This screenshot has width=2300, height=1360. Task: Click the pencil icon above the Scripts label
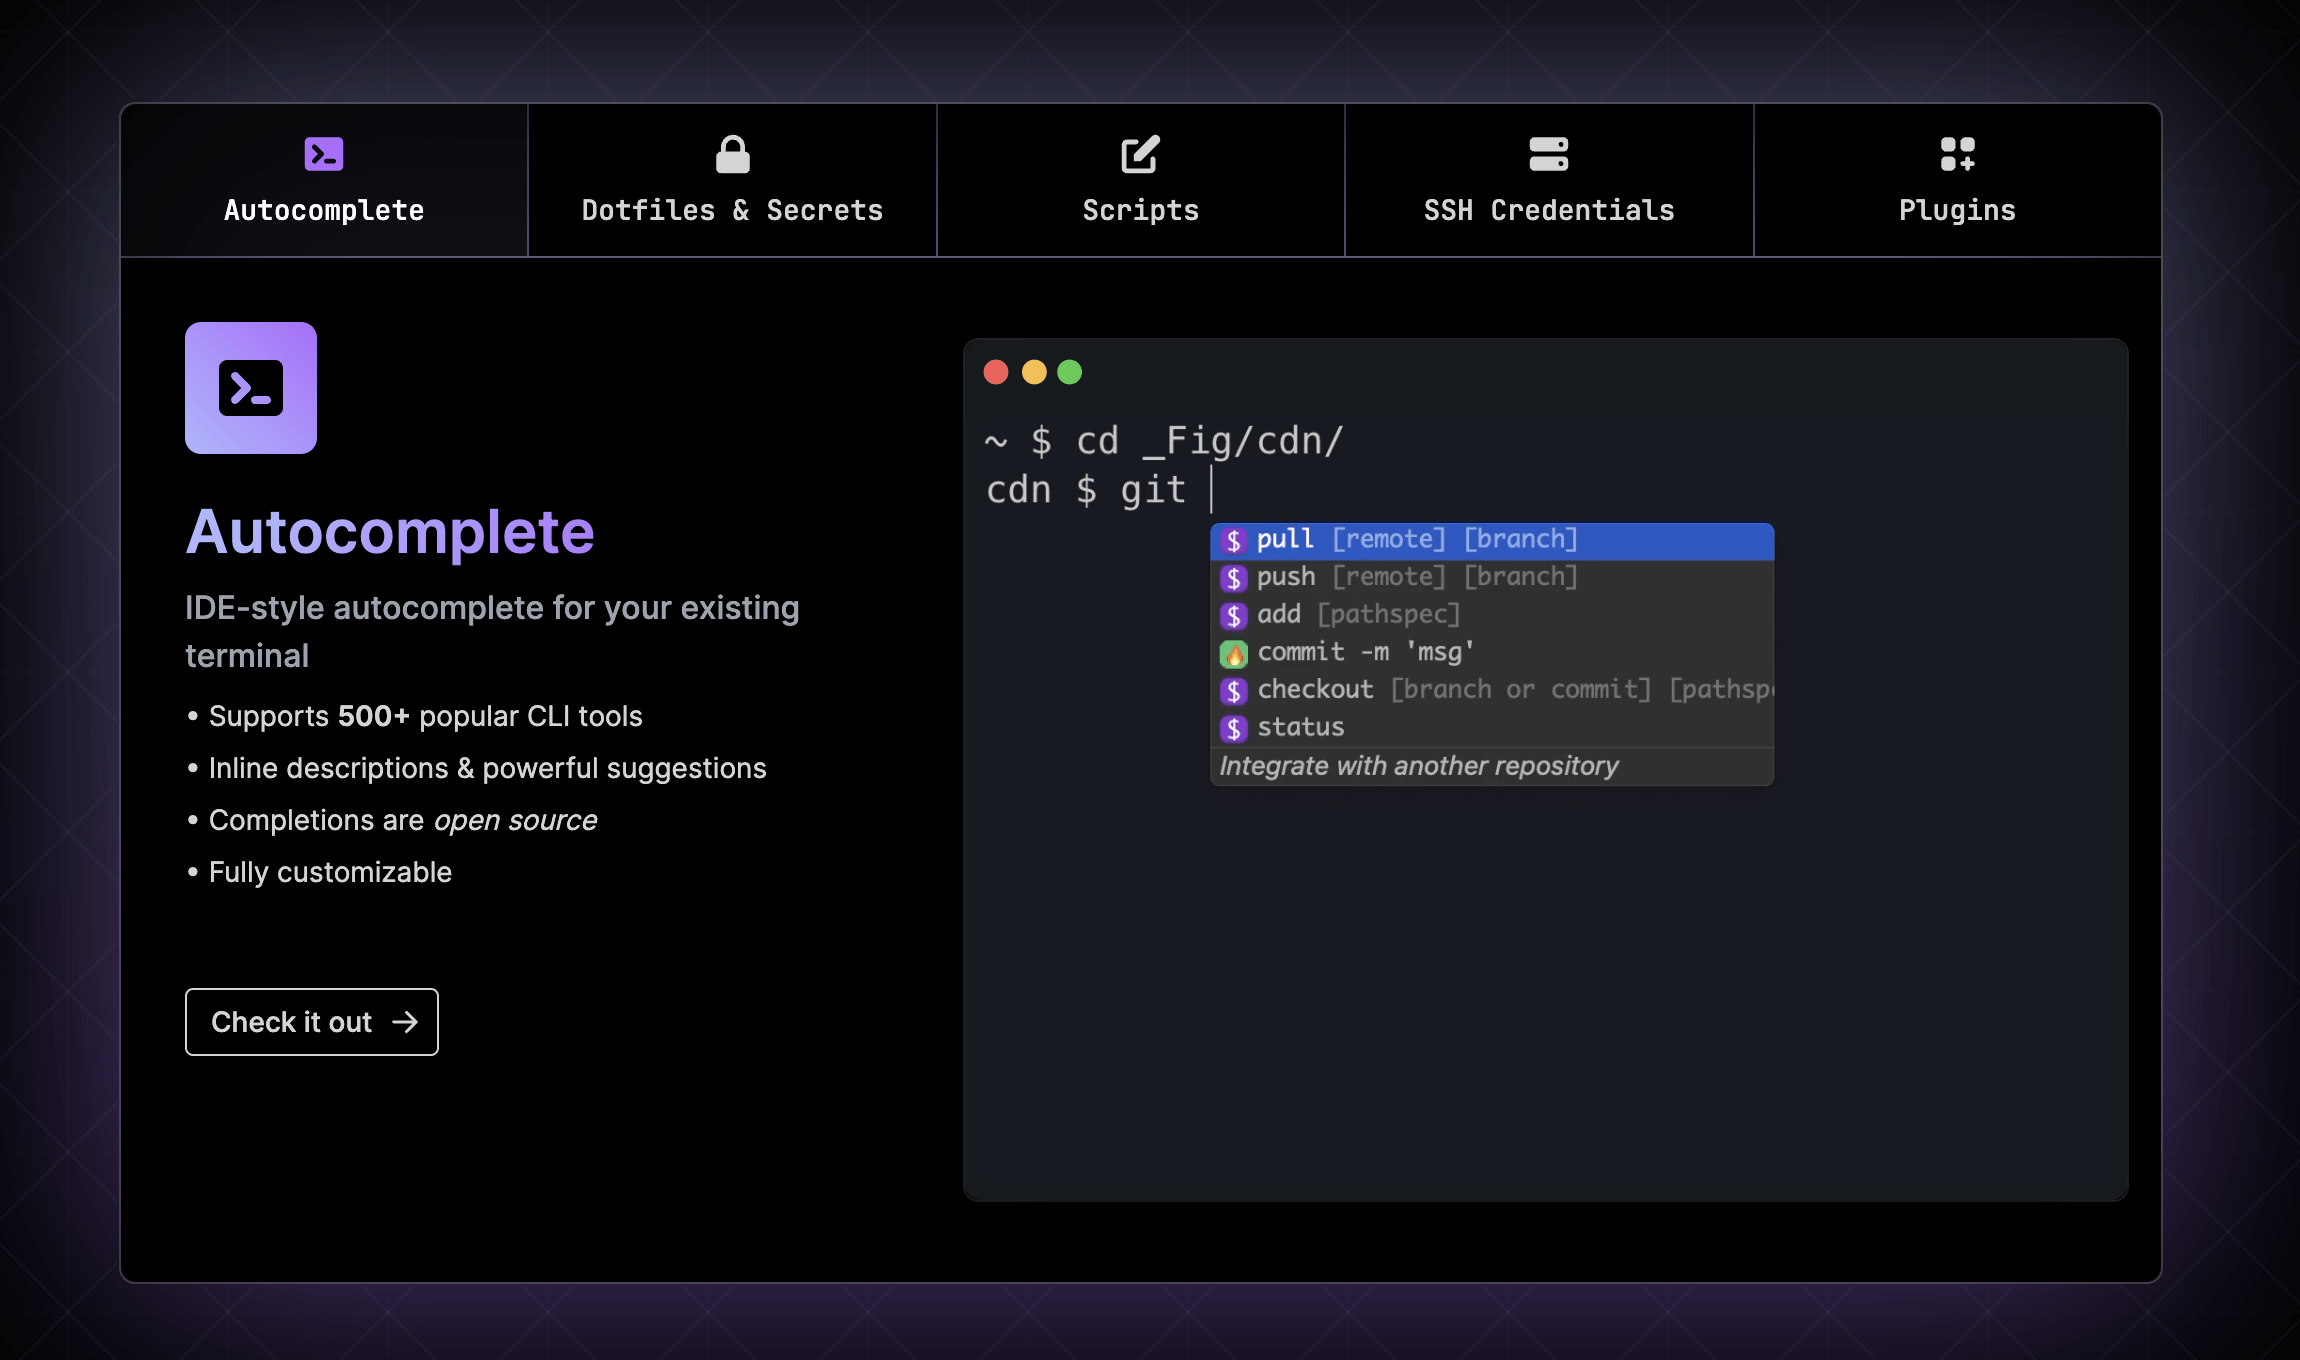click(1138, 152)
